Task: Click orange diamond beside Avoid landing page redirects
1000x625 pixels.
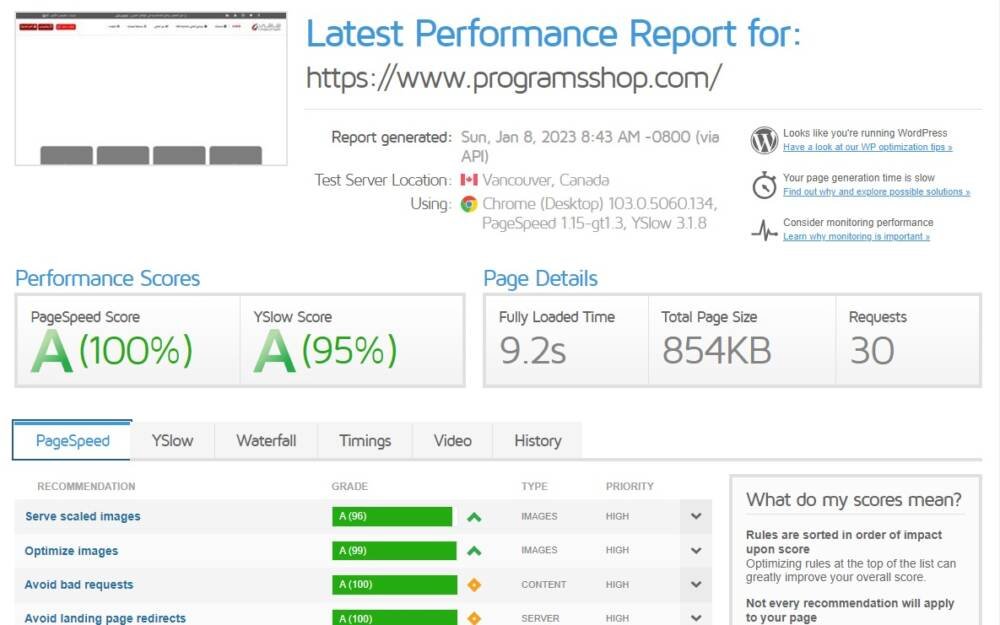Action: click(x=474, y=618)
